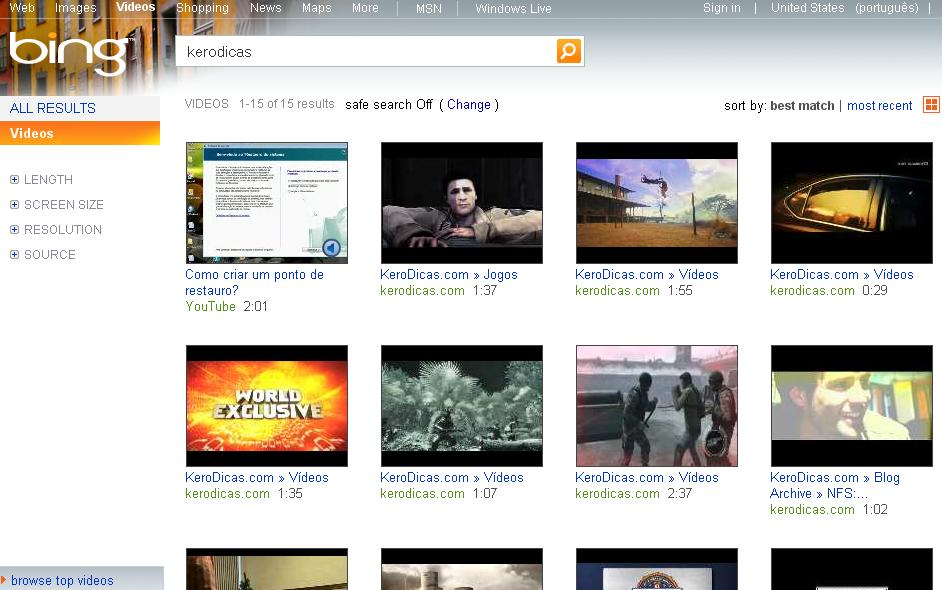Open the Images tab
Viewport: 942px width, 590px height.
coord(76,8)
